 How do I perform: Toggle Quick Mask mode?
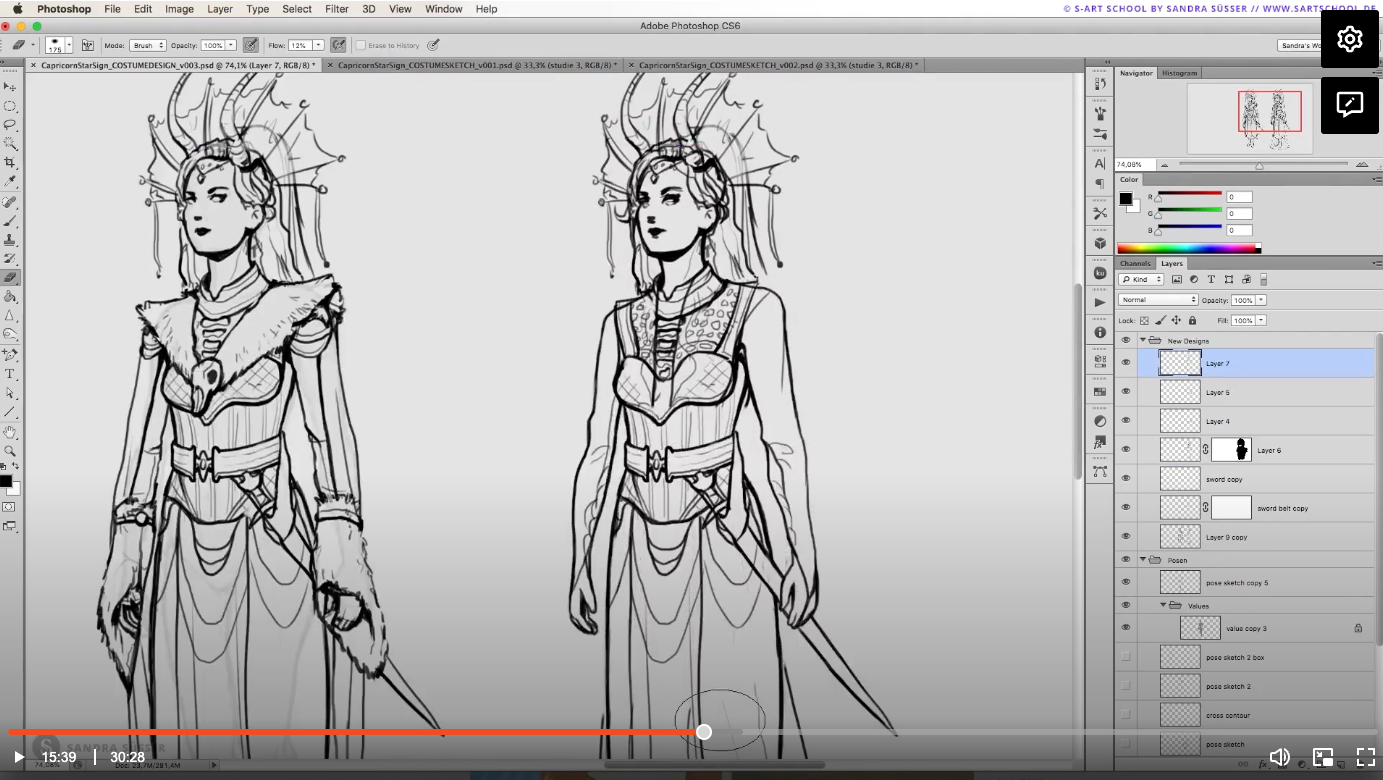[10, 507]
